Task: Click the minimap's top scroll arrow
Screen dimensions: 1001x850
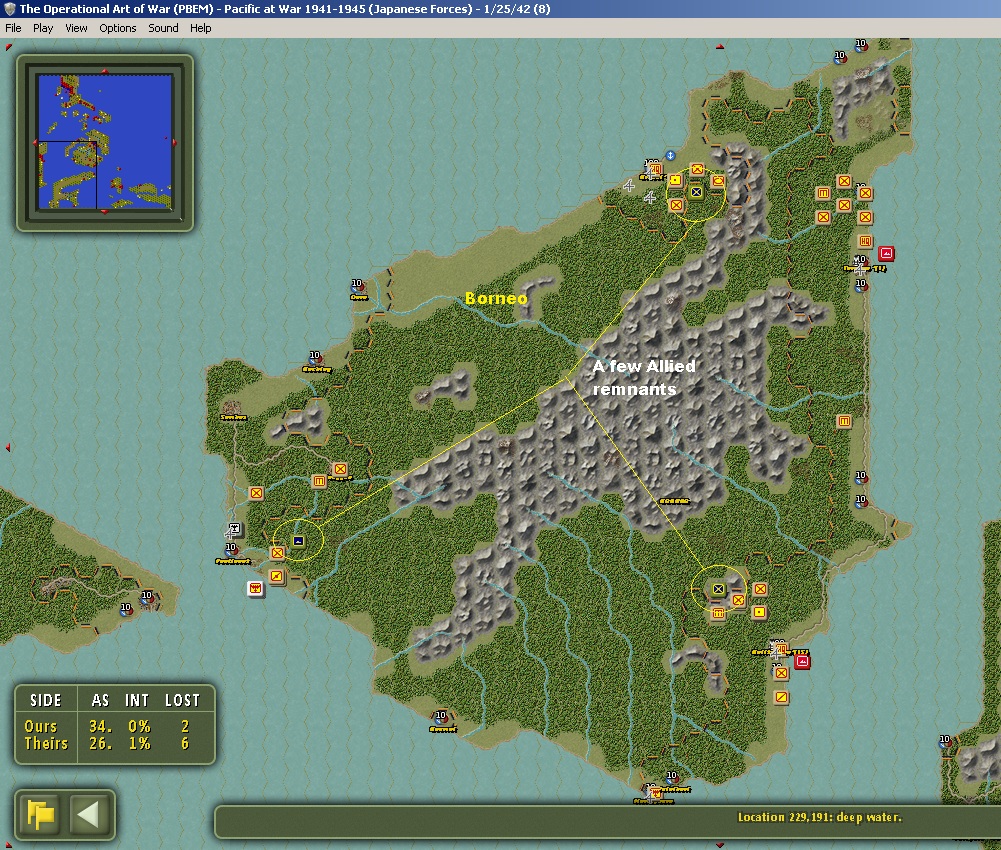Action: [x=105, y=72]
